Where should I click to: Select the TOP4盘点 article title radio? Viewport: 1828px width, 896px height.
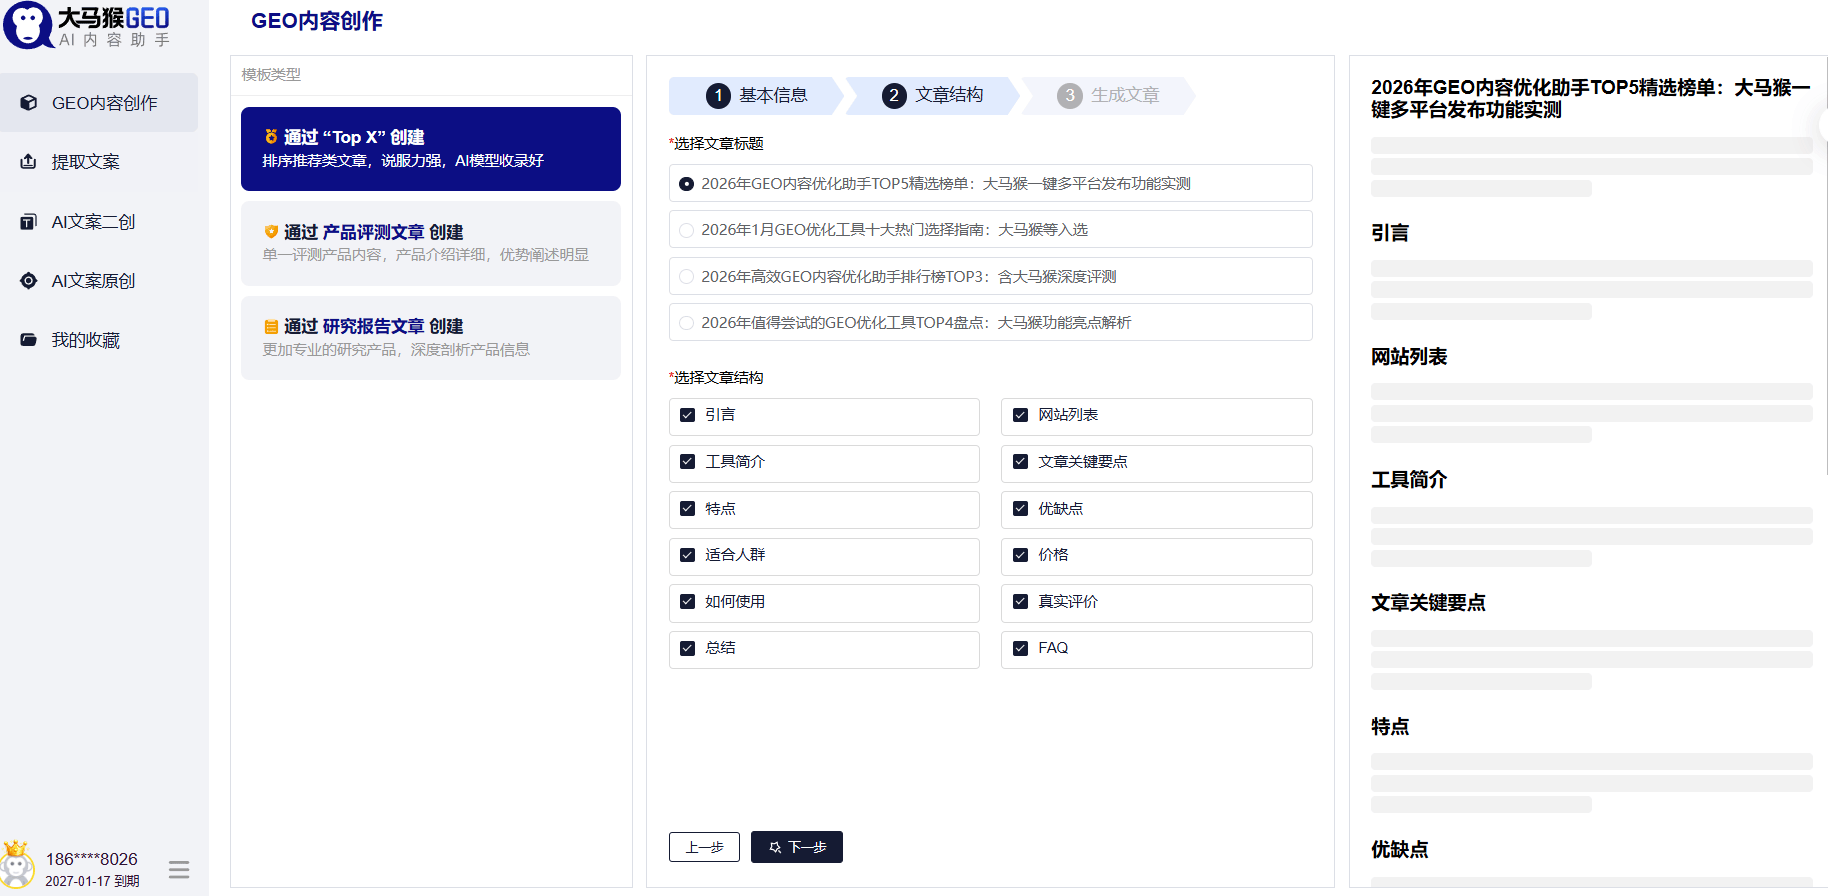[686, 323]
